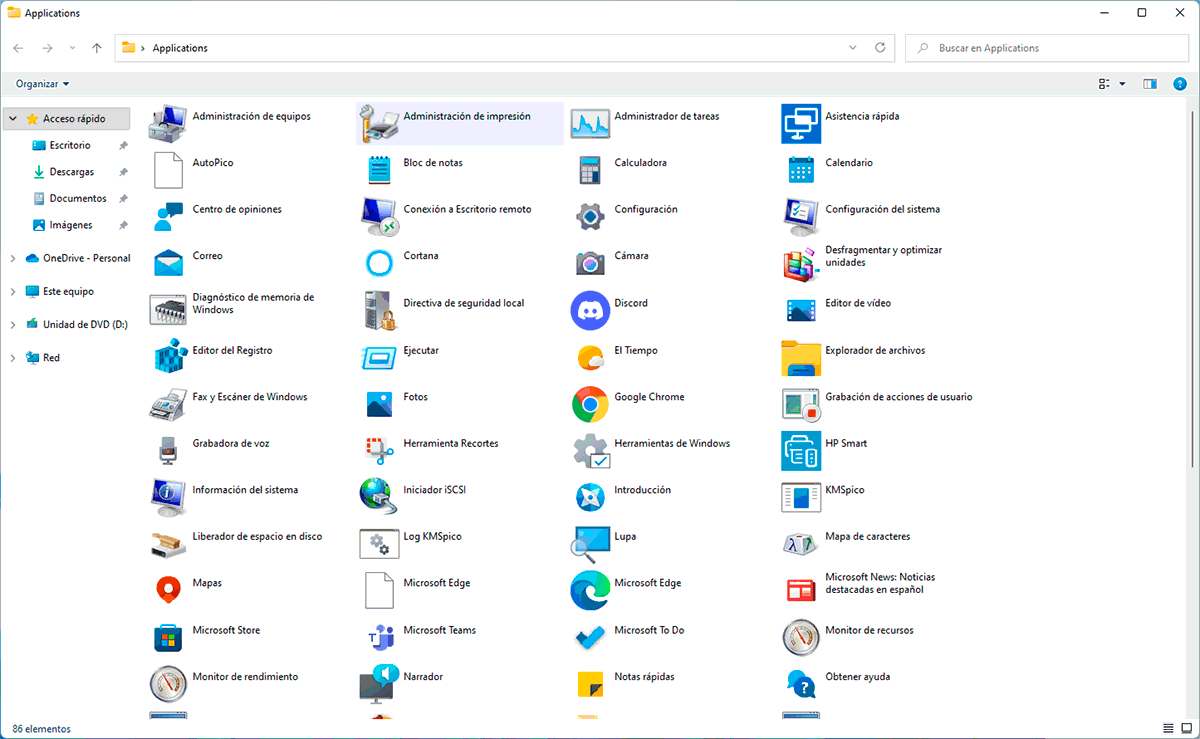Click the Configuración gear icon
1200x739 pixels.
click(x=590, y=216)
